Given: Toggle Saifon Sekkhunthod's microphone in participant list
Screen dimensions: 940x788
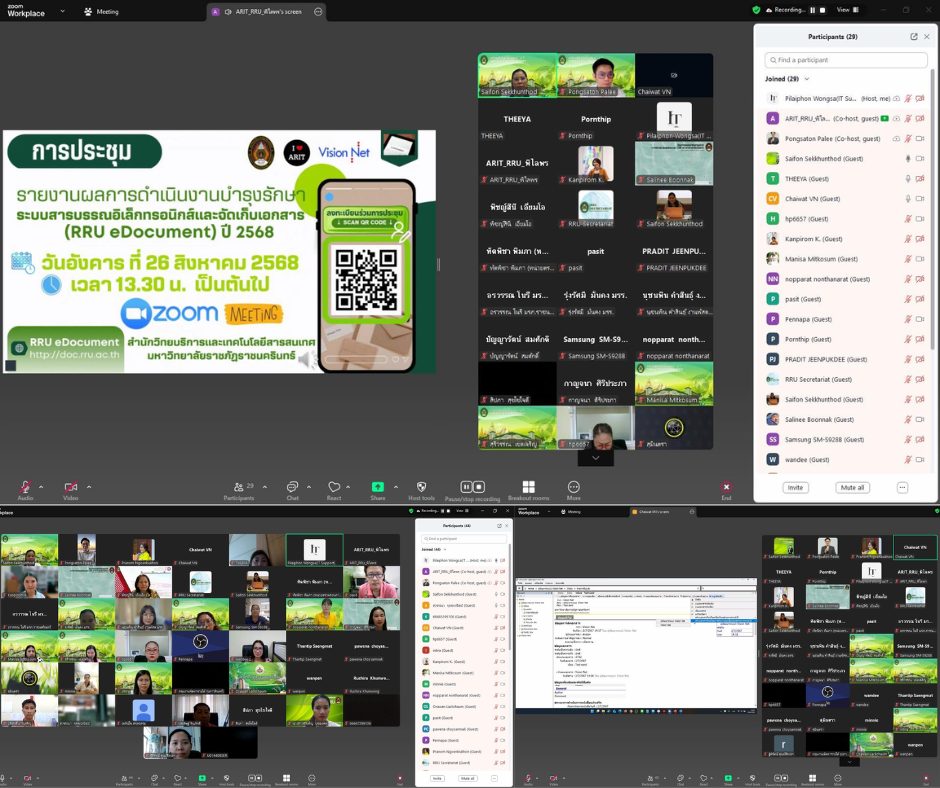Looking at the screenshot, I should tap(908, 158).
